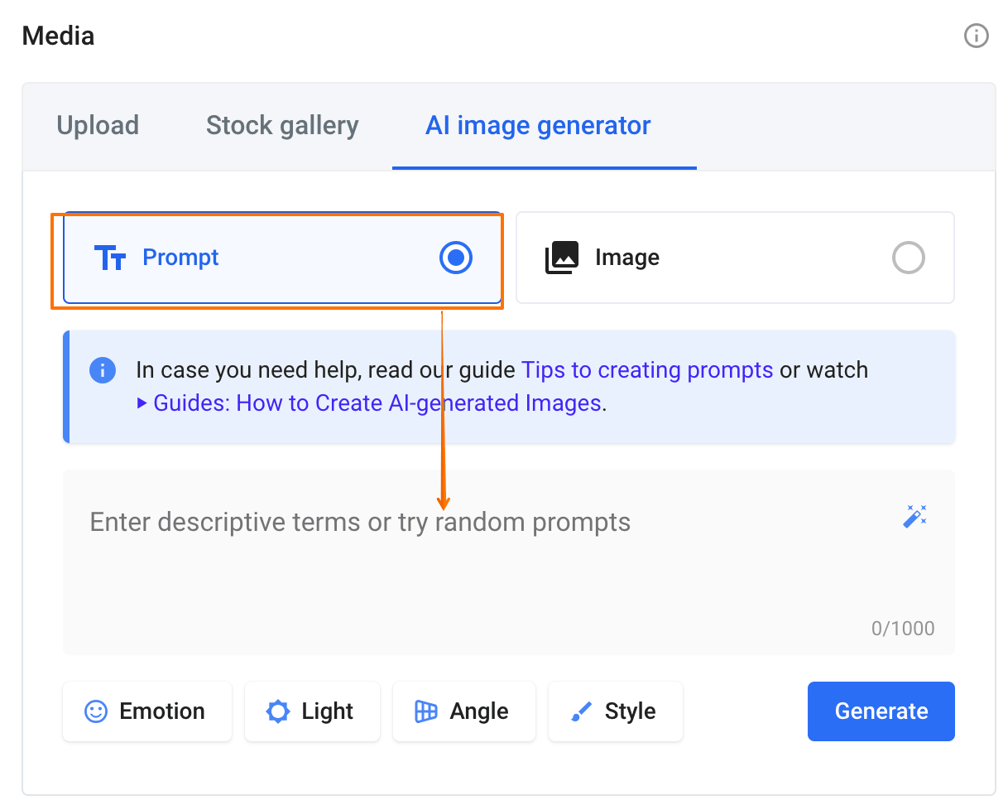Image resolution: width=1008 pixels, height=810 pixels.
Task: Click the sun icon on the Light button
Action: point(278,711)
